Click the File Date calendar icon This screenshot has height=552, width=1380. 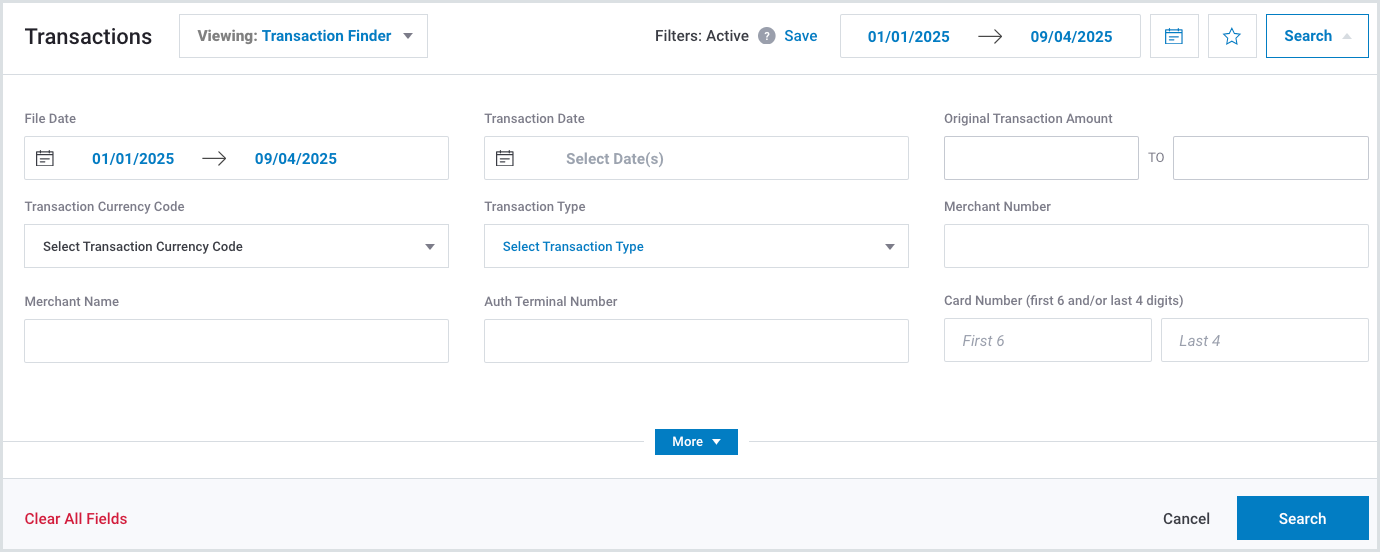[45, 158]
